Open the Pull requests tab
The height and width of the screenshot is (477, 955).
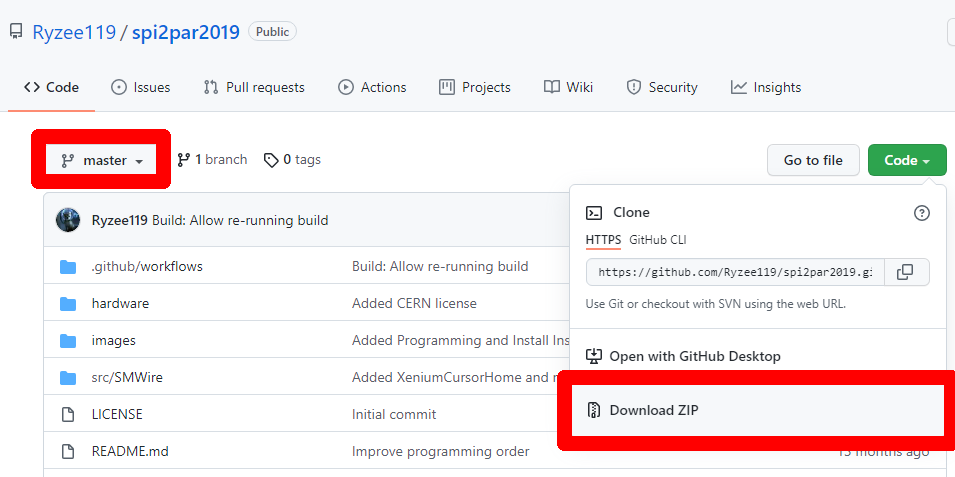254,88
